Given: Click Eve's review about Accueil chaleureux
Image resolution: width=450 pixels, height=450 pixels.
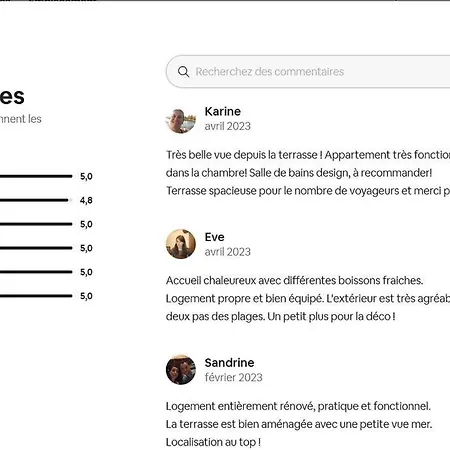Looking at the screenshot, I should tap(308, 298).
